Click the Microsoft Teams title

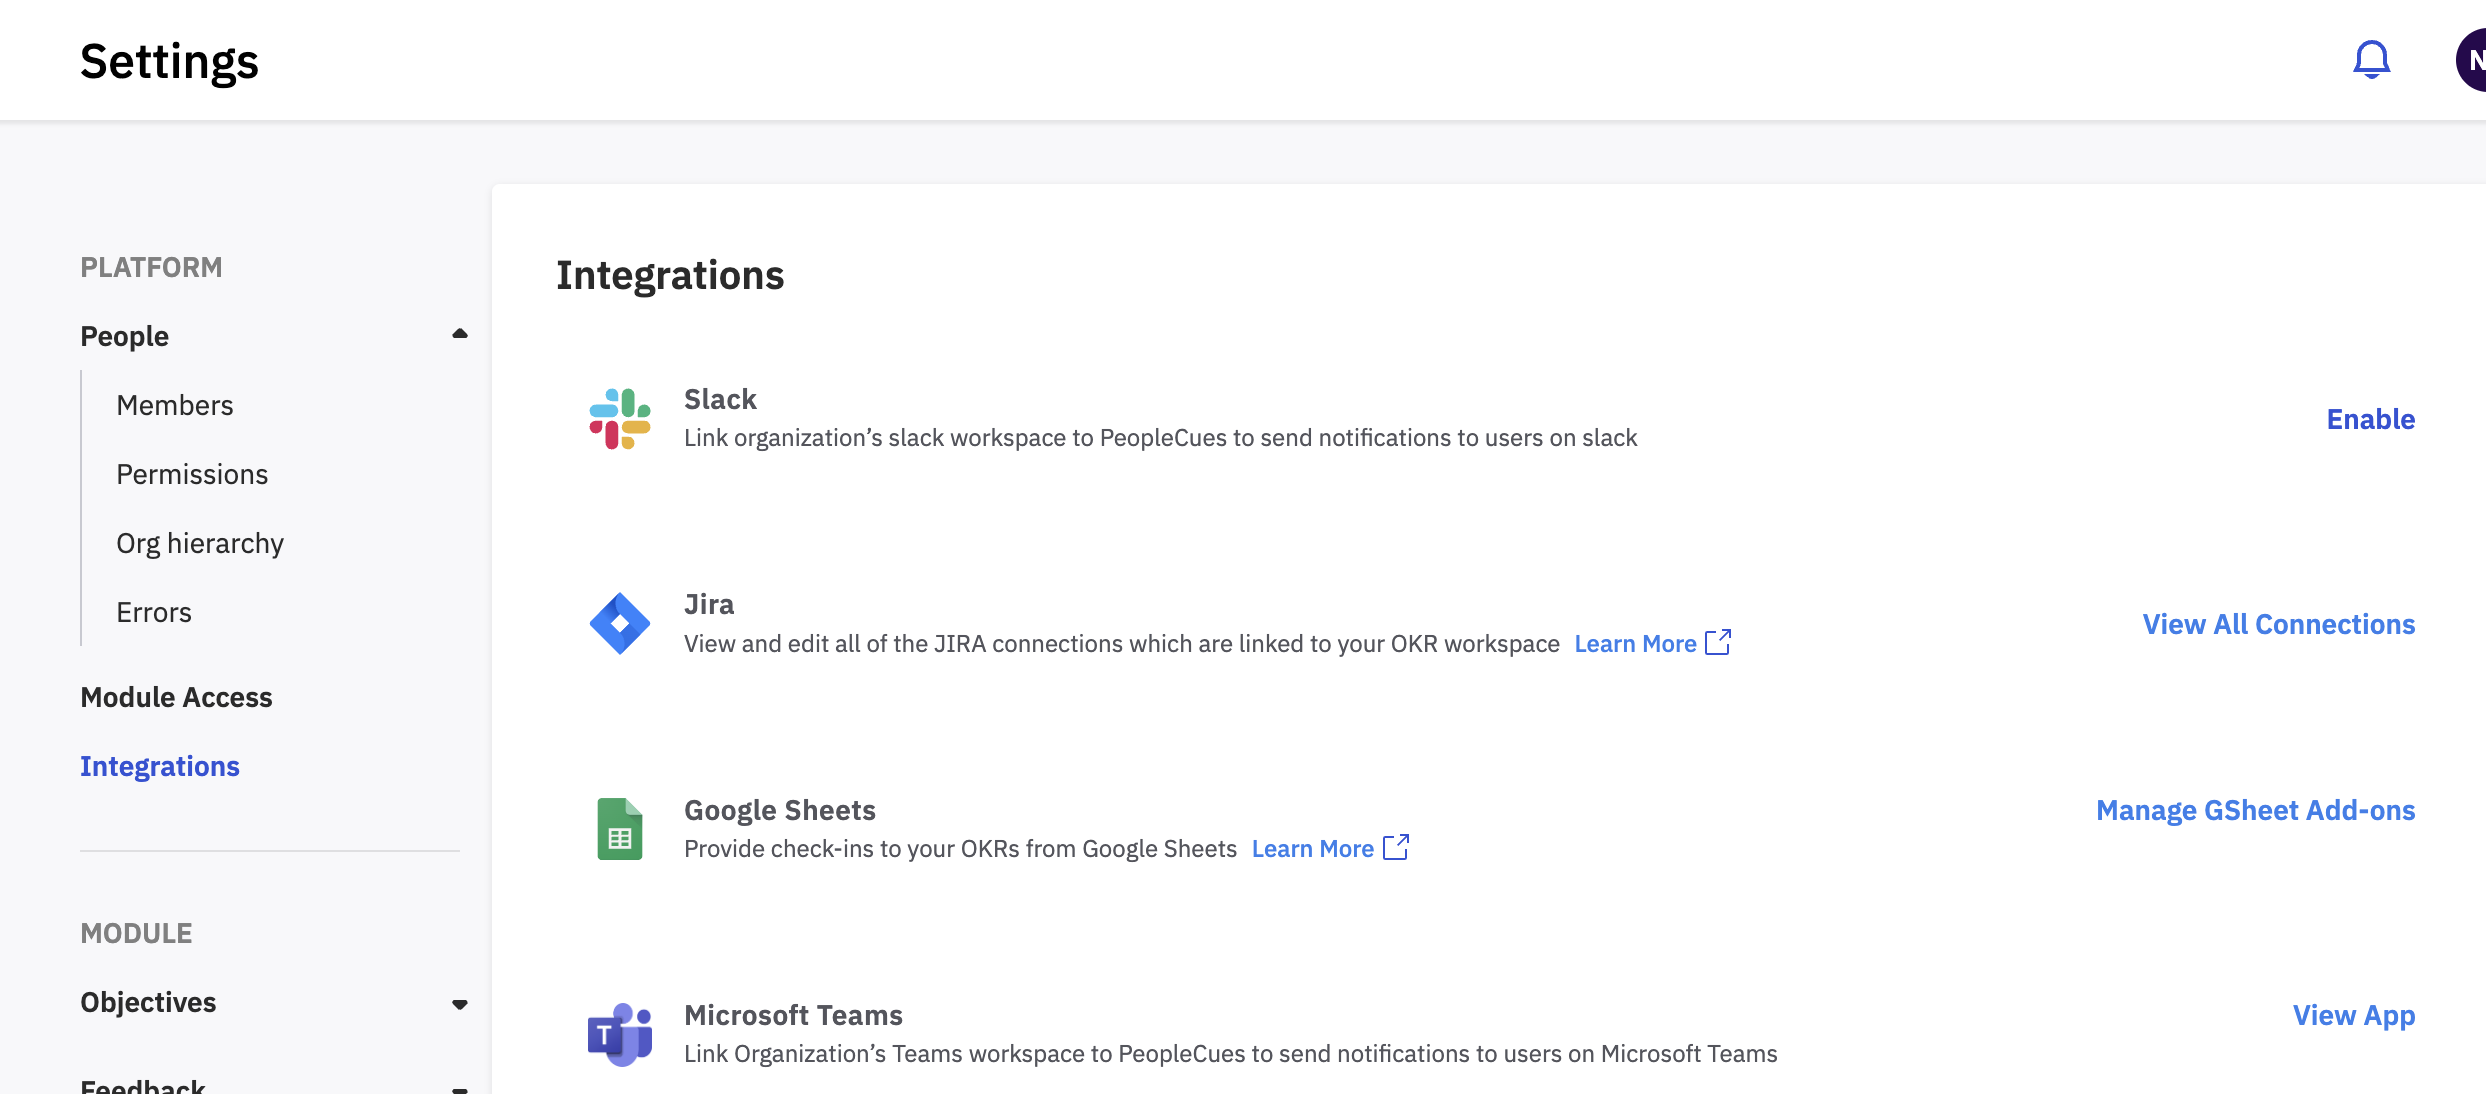(793, 1015)
